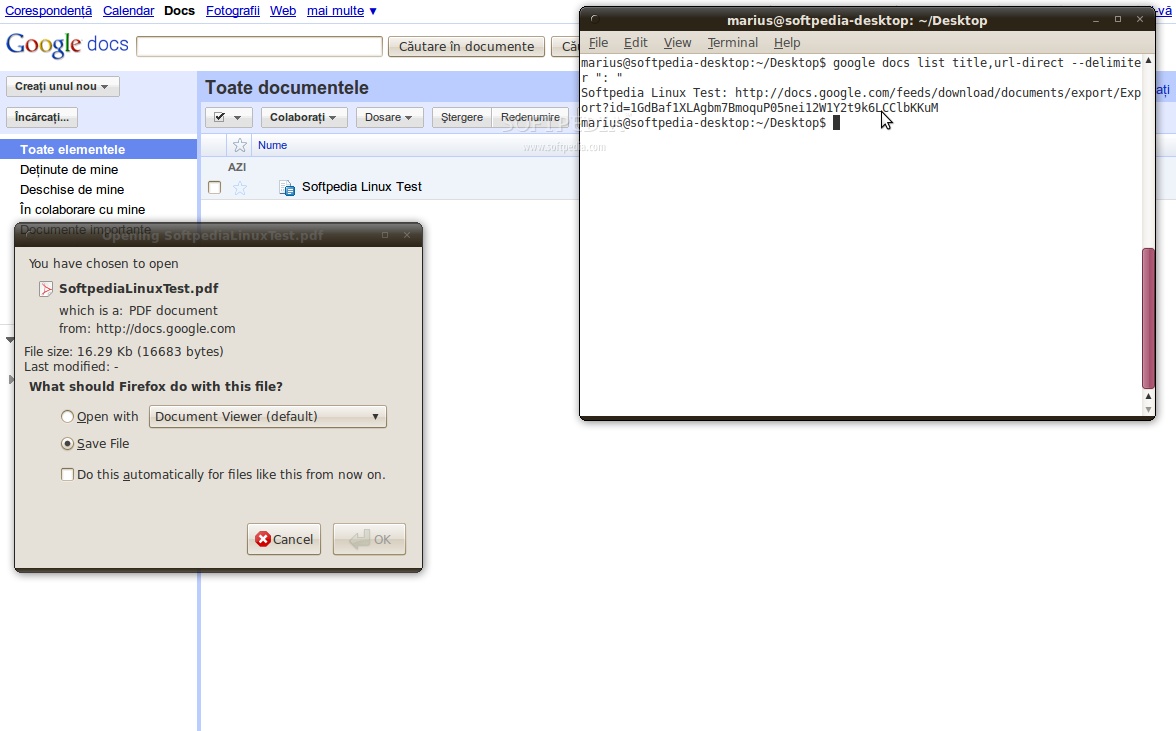Click the docs.google.com export URL in terminal
This screenshot has width=1176, height=731.
click(861, 100)
